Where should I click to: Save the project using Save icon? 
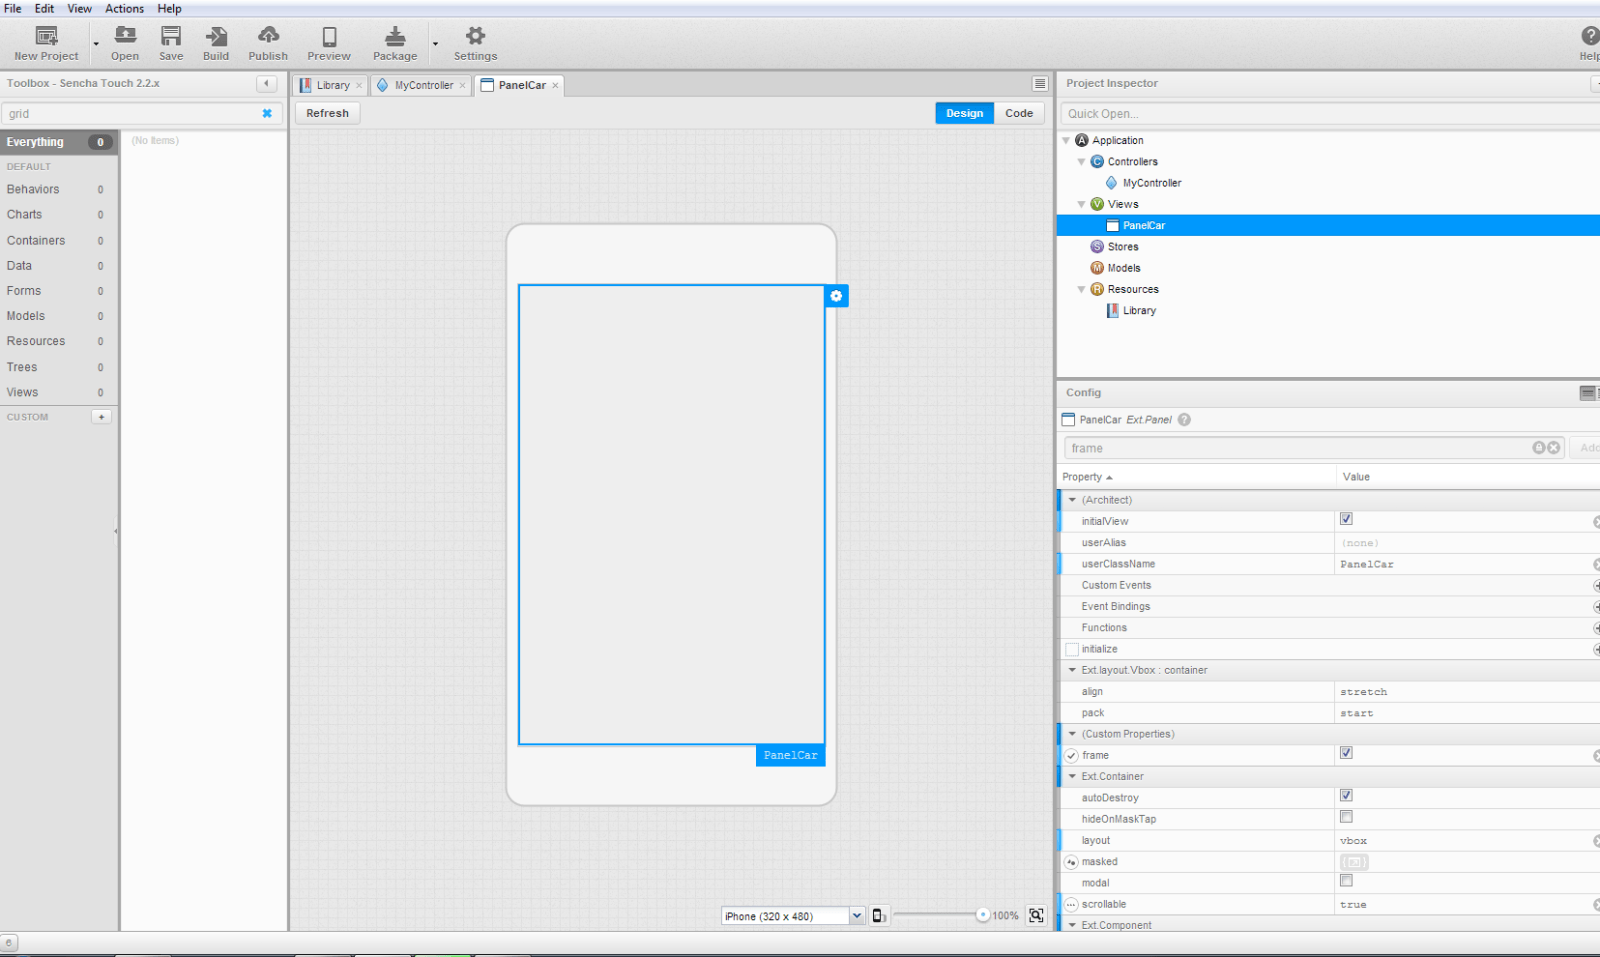pos(171,37)
